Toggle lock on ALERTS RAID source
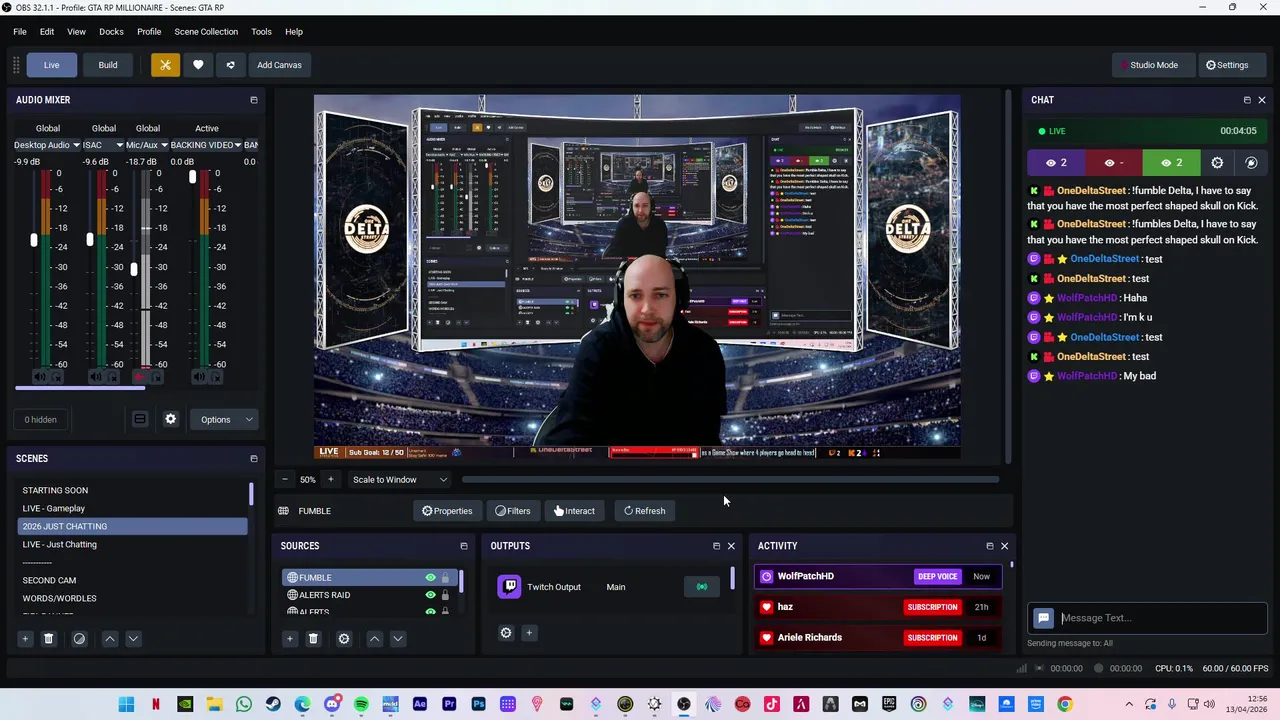Screen dimensions: 1280x720 coord(445,595)
